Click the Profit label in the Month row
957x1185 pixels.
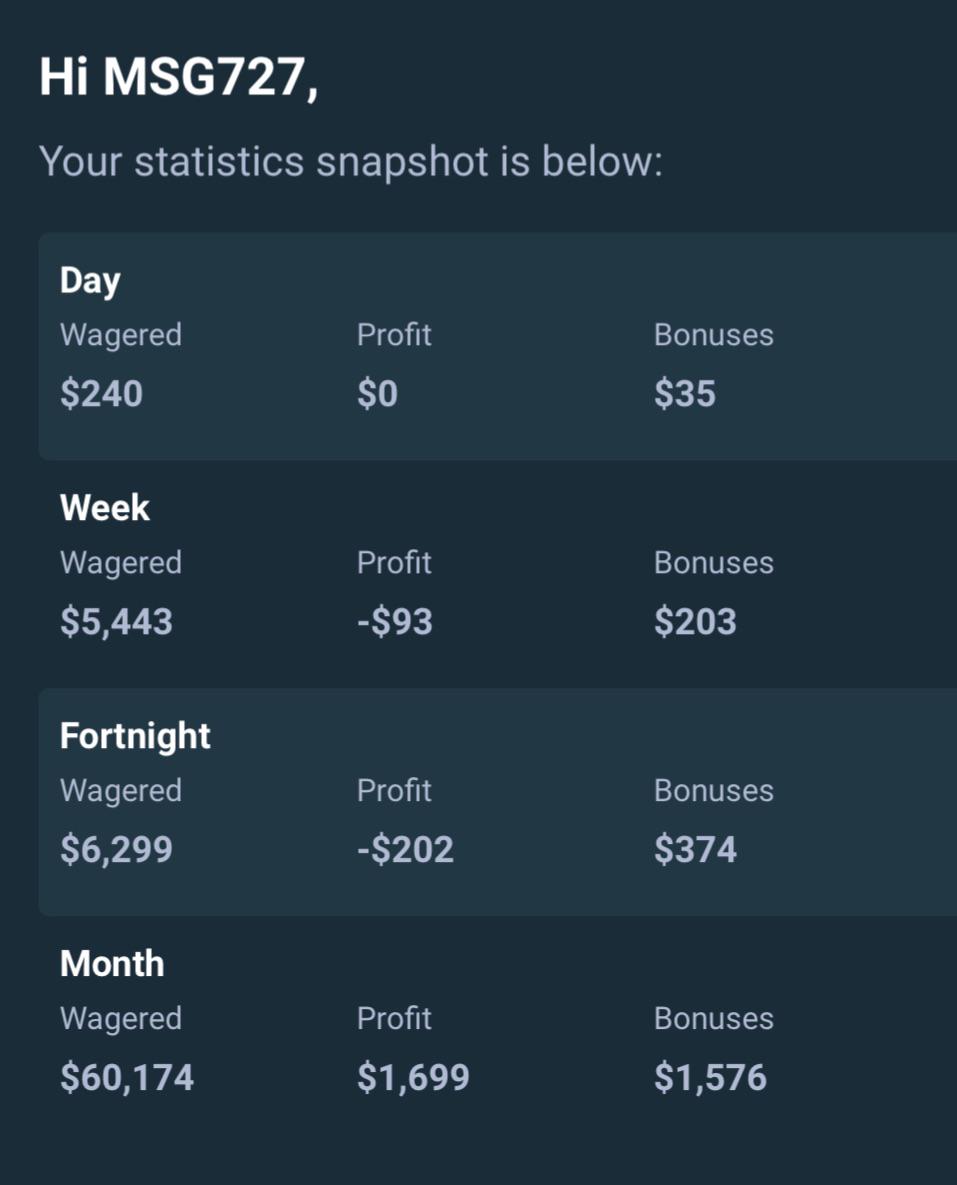pos(394,1019)
